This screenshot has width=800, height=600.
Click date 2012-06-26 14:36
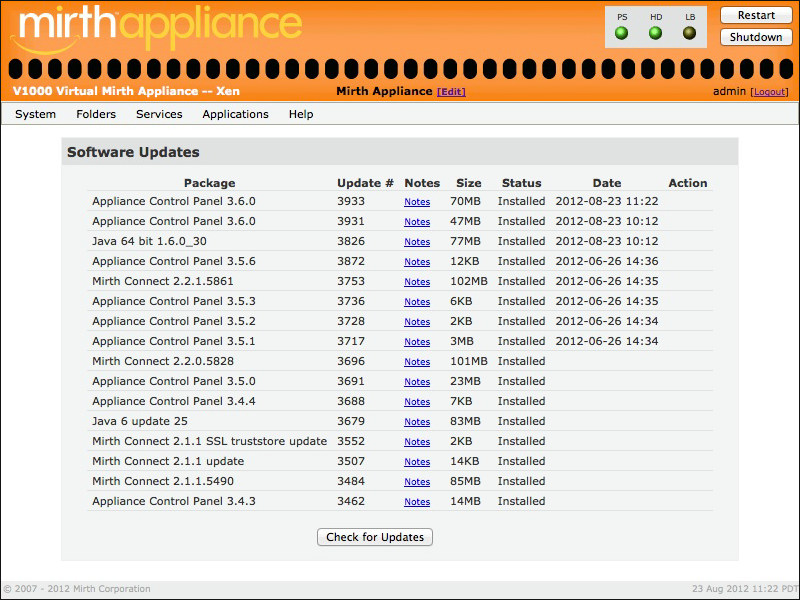point(607,261)
